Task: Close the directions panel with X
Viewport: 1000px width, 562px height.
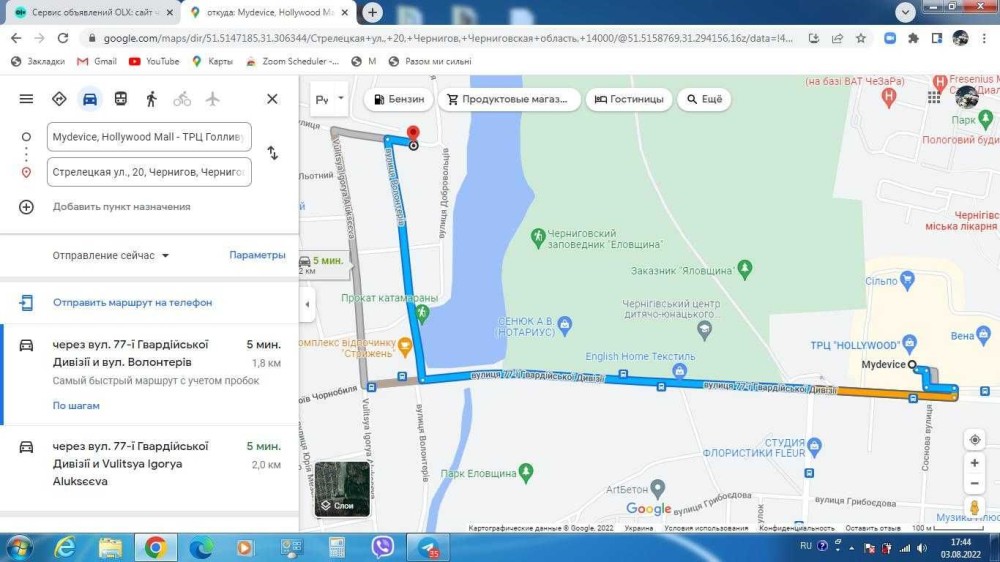Action: pos(272,99)
